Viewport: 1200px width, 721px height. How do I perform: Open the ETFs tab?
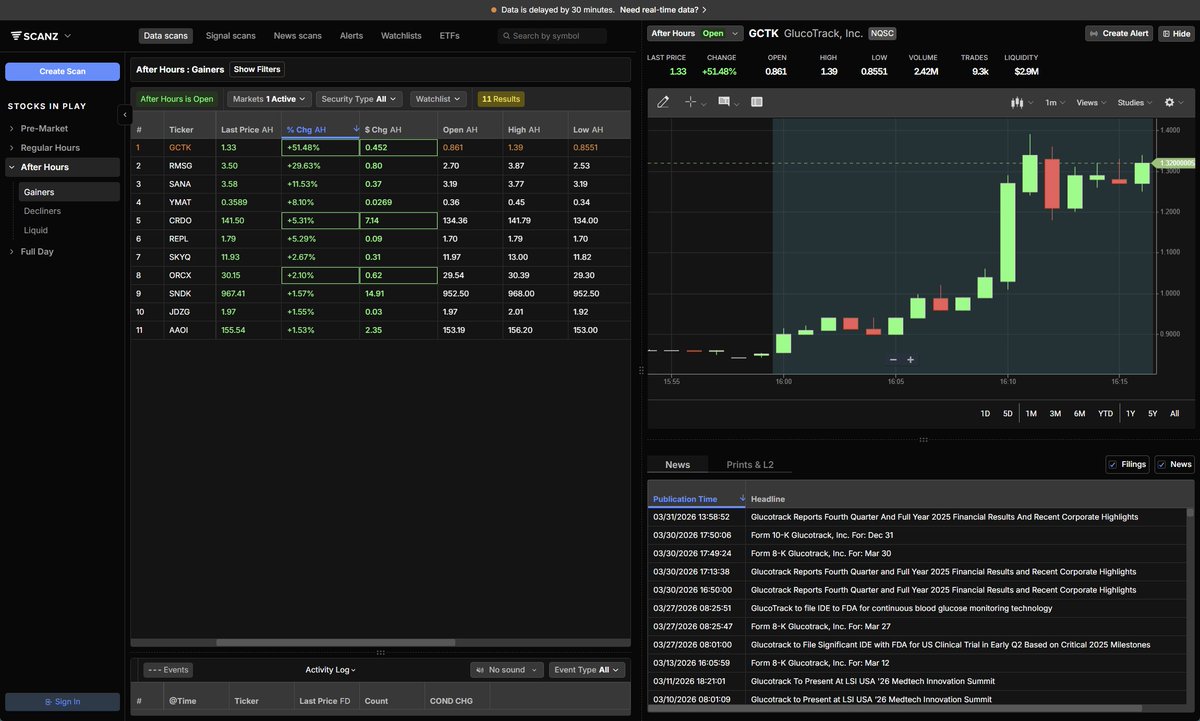click(x=450, y=36)
